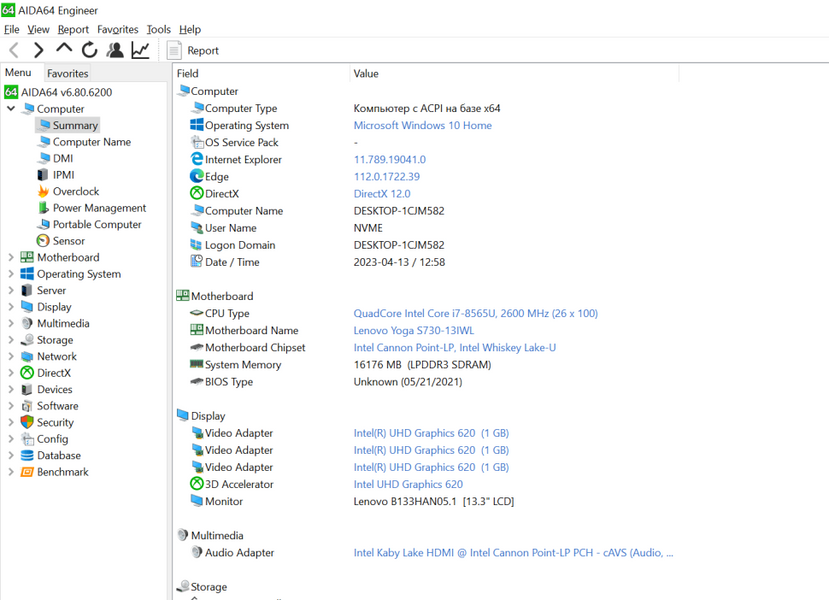Select the DMI tree item
829x600 pixels.
coord(63,158)
